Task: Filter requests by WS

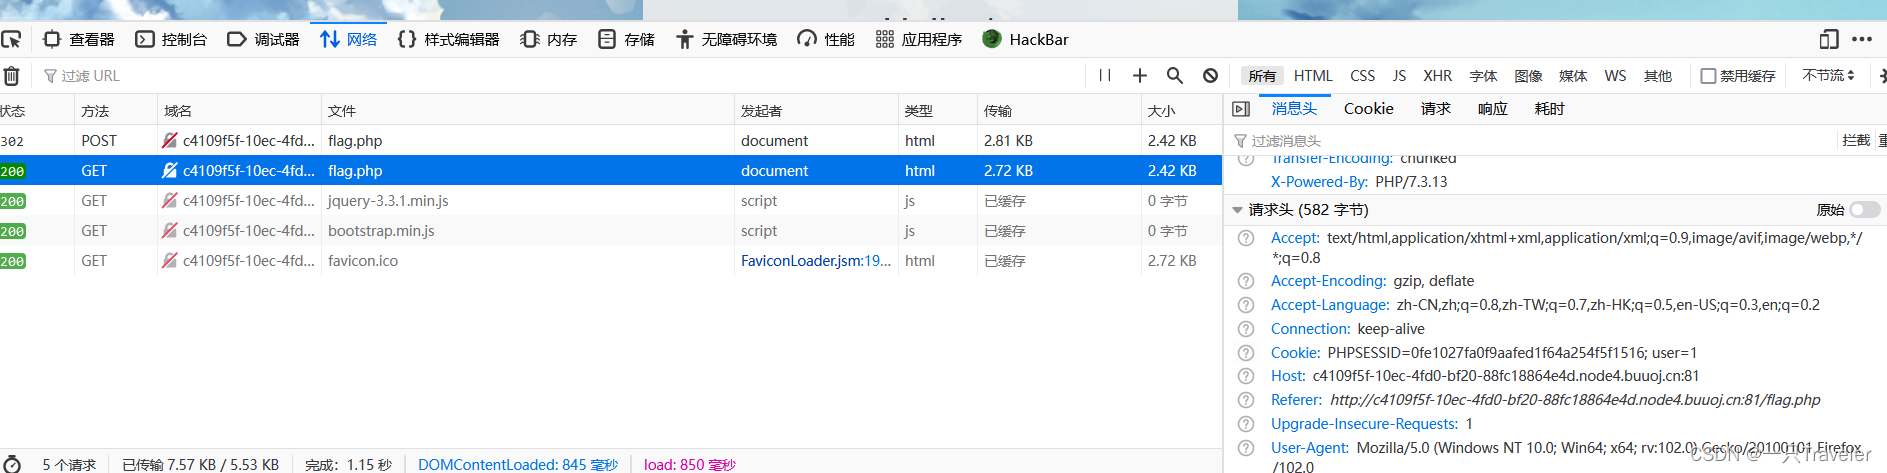Action: [x=1615, y=75]
